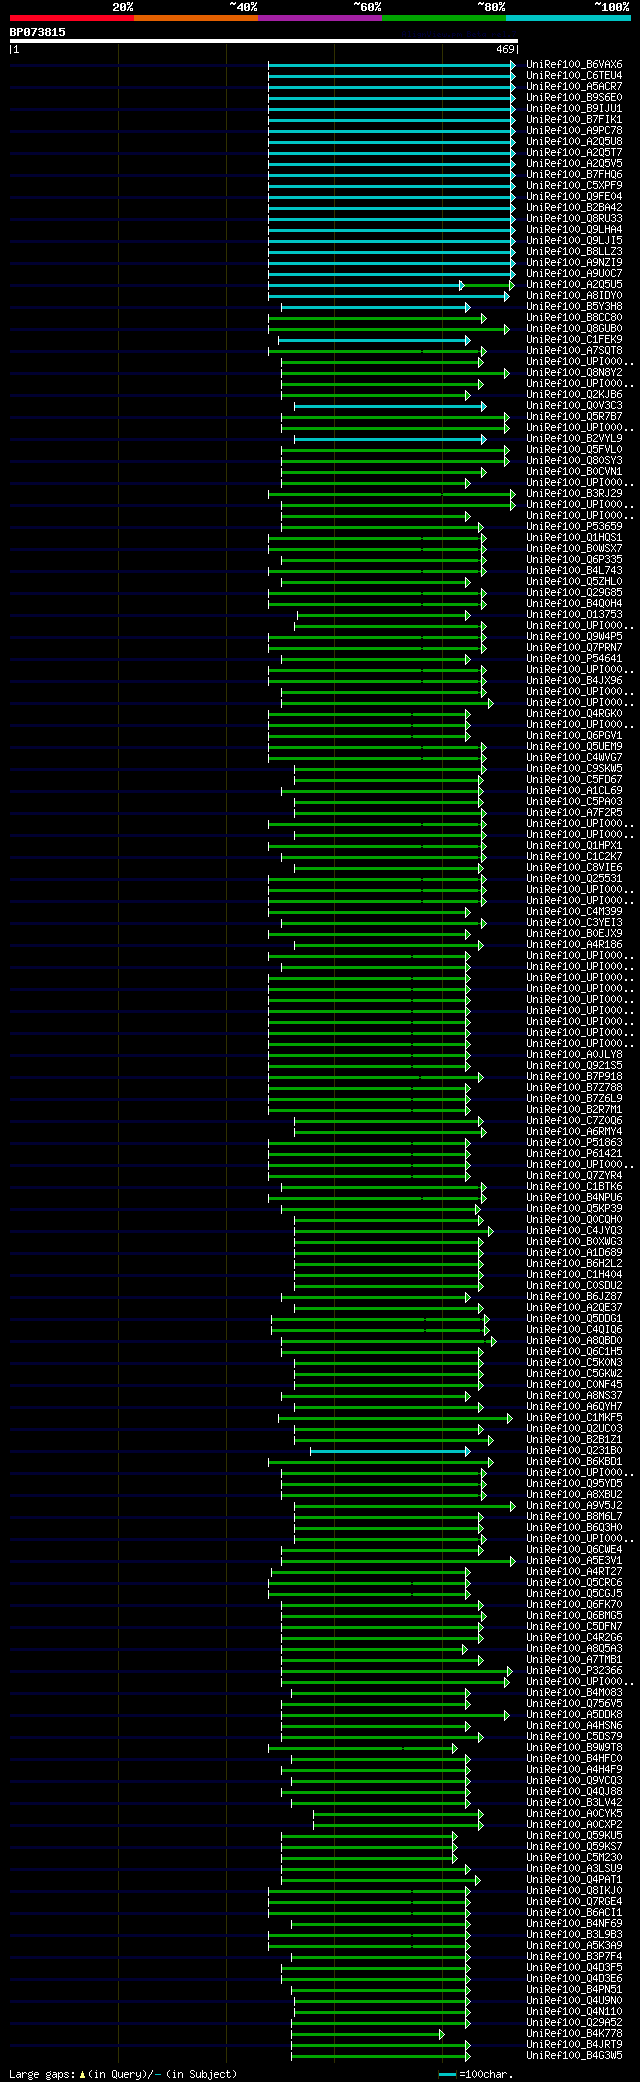Select the UniRef100_Q9FE04 label
The image size is (640, 2082).
[574, 197]
